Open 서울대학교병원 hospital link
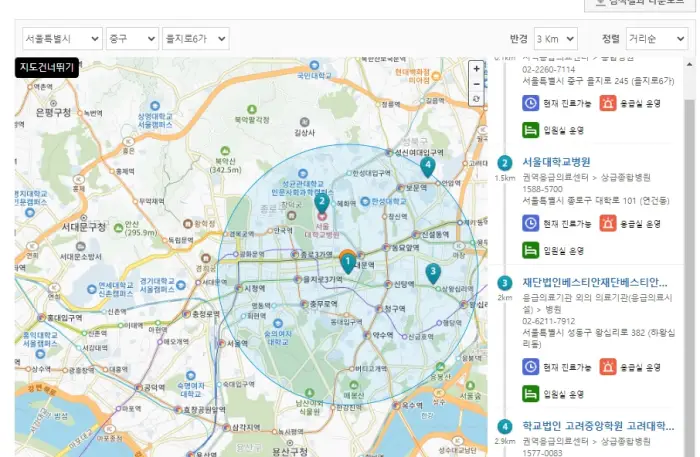700x457 pixels. click(x=556, y=162)
